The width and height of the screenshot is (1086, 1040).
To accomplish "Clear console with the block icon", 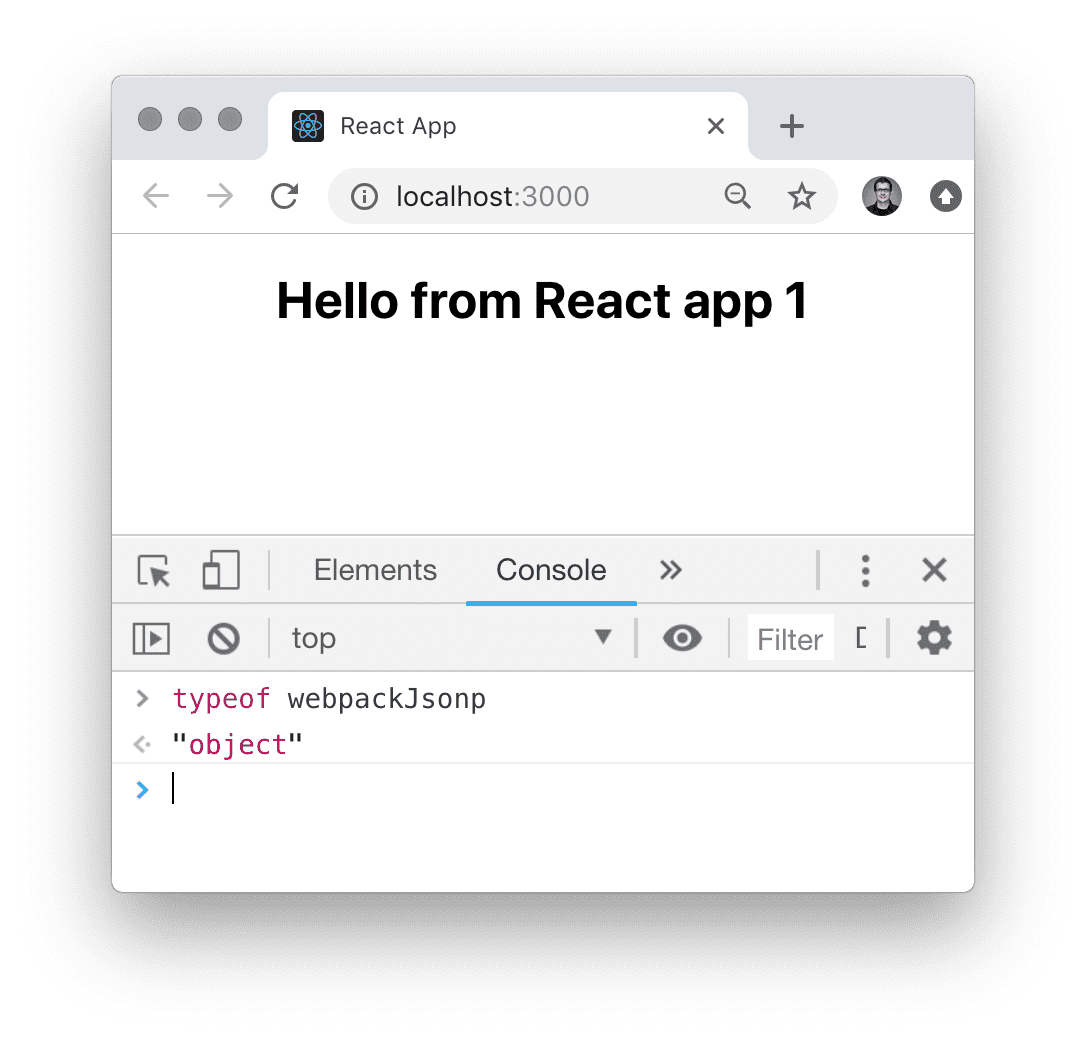I will tap(223, 638).
